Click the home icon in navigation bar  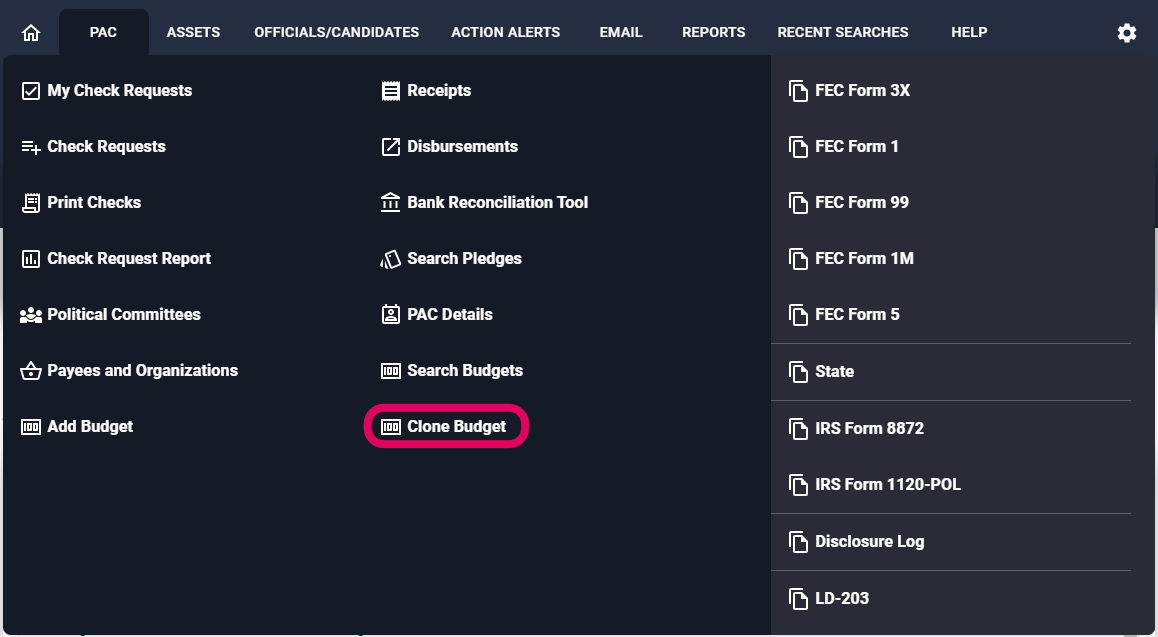pos(31,33)
